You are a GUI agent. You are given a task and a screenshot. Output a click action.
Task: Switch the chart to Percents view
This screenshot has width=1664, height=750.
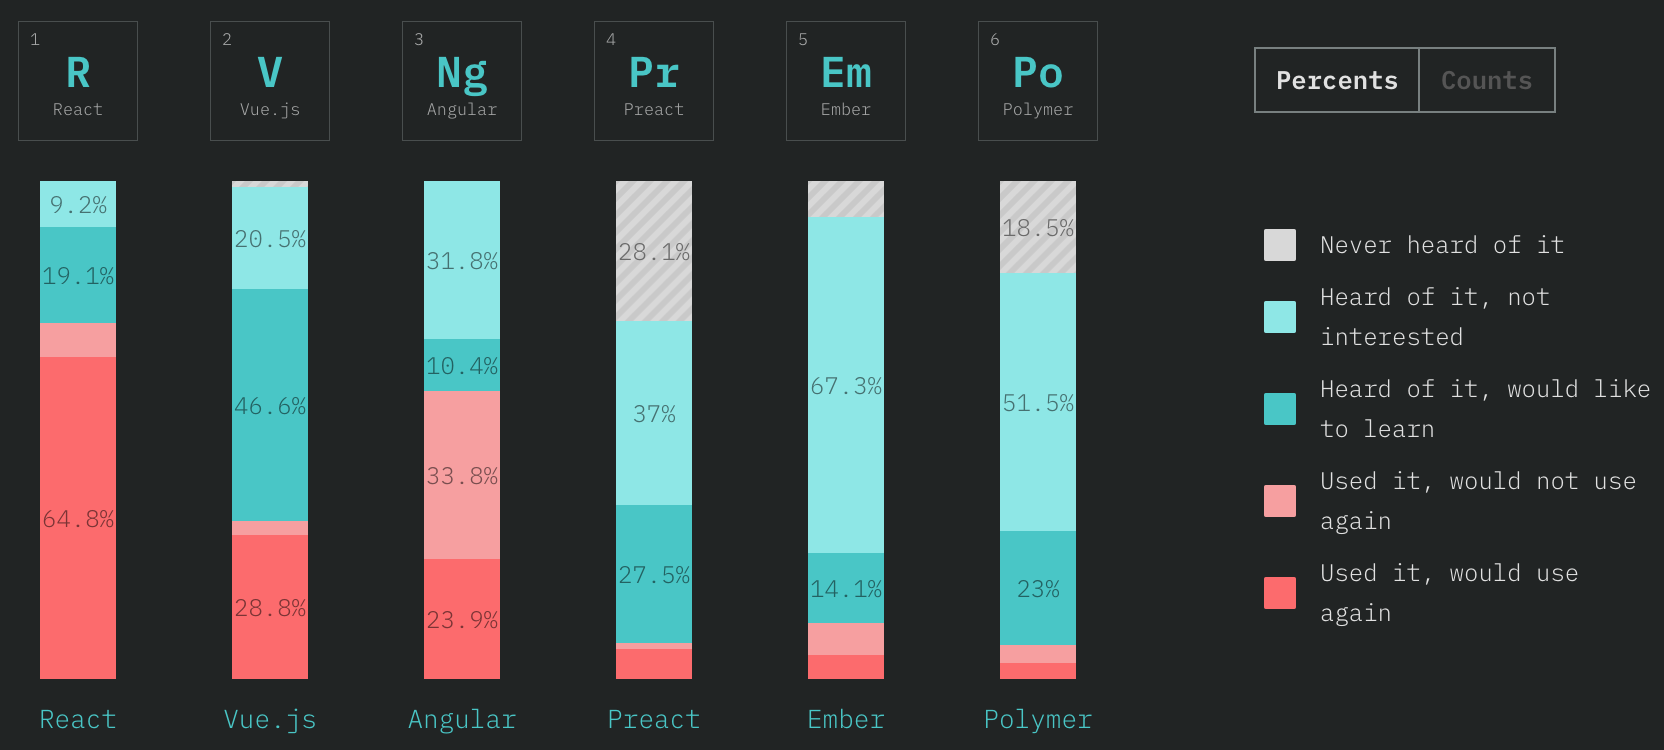click(1337, 80)
